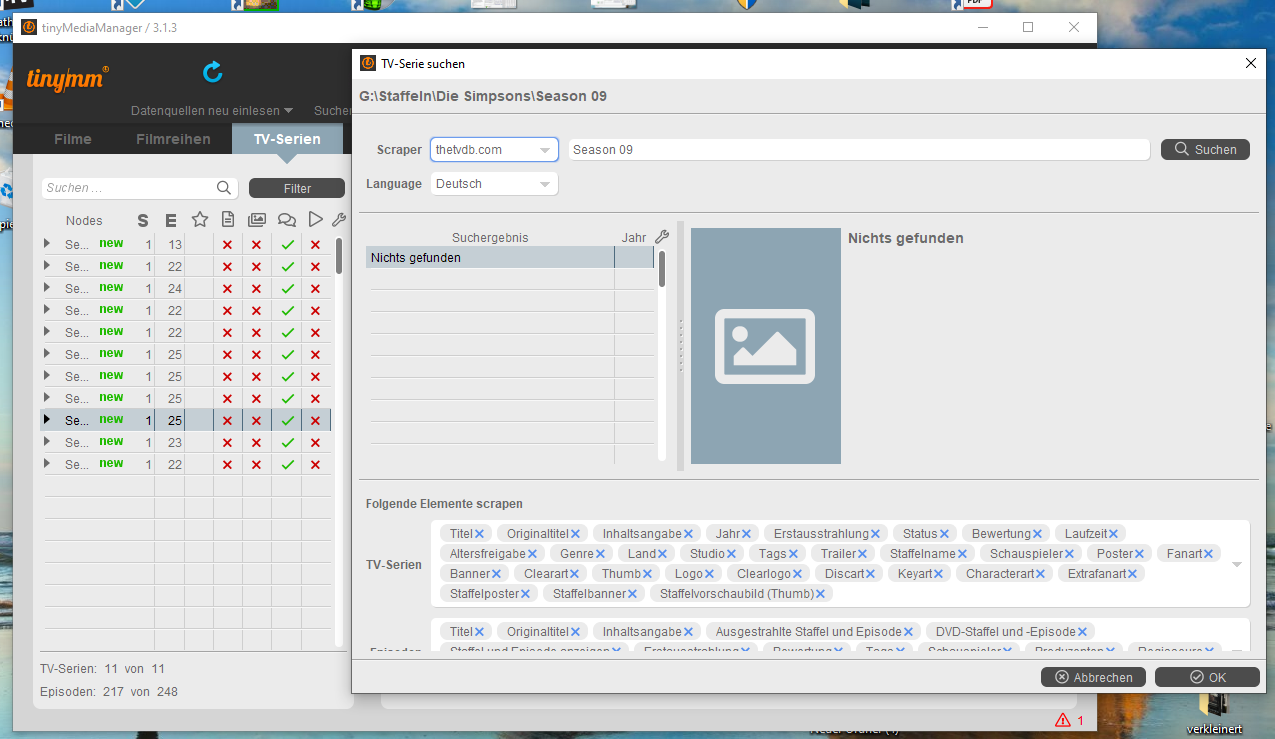Click the path G:\Staffeln\Die Simpsons\Season 09
The image size is (1275, 739).
coord(483,97)
